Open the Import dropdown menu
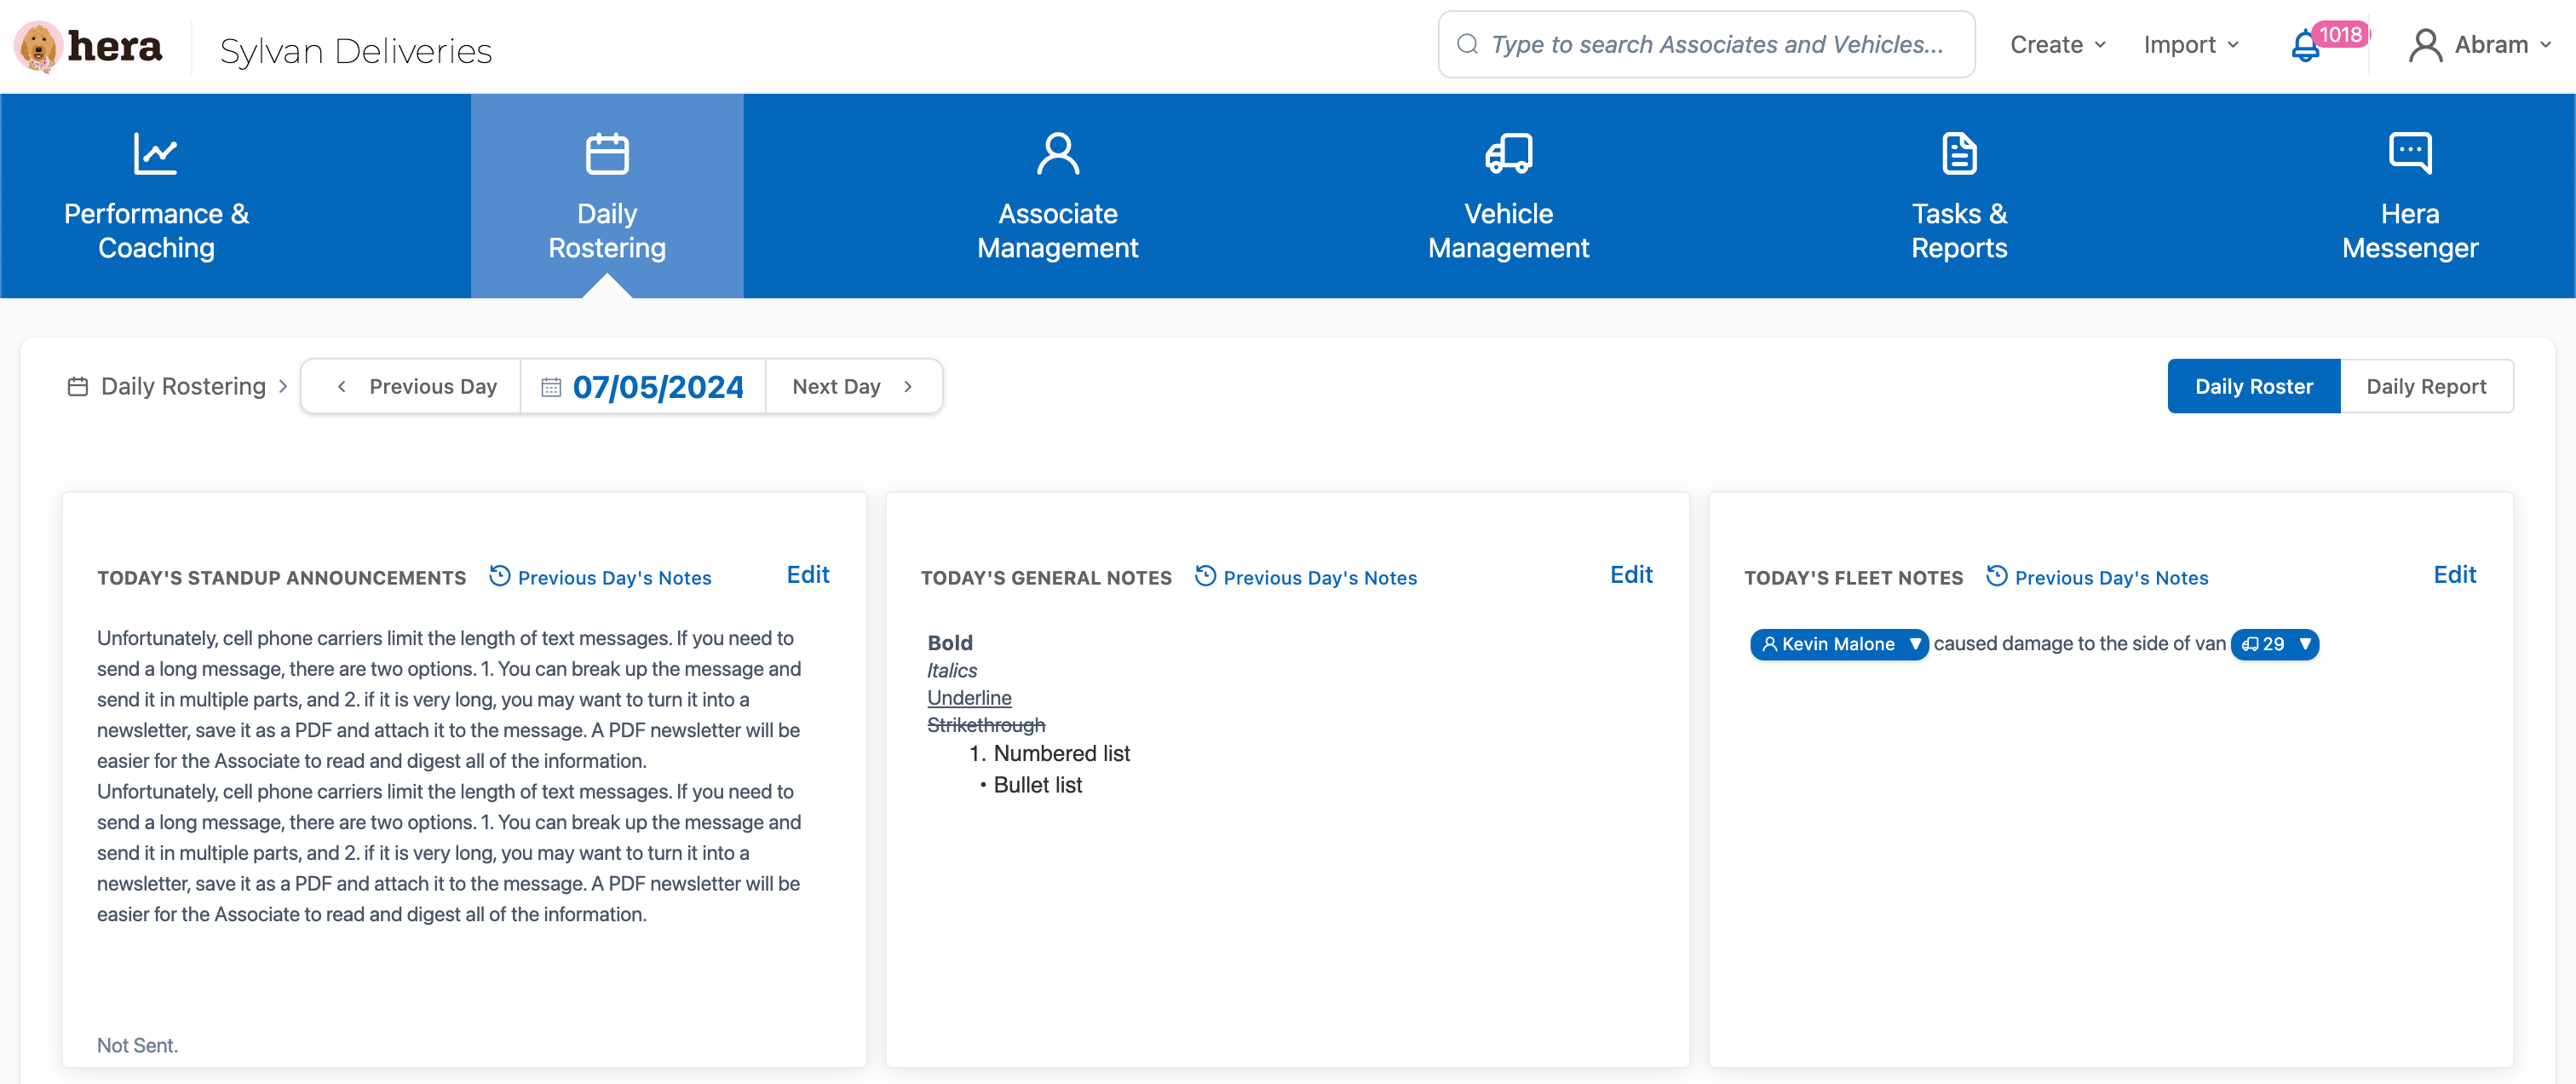Screen dimensions: 2576x1084 [x=2190, y=45]
